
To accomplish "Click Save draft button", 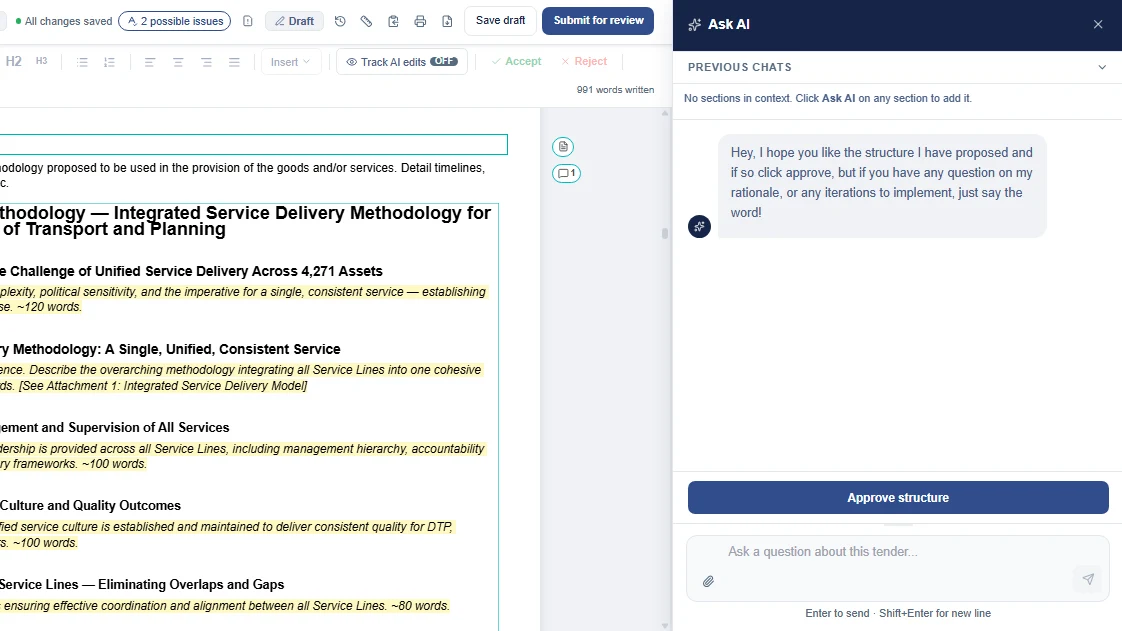I will (x=500, y=21).
